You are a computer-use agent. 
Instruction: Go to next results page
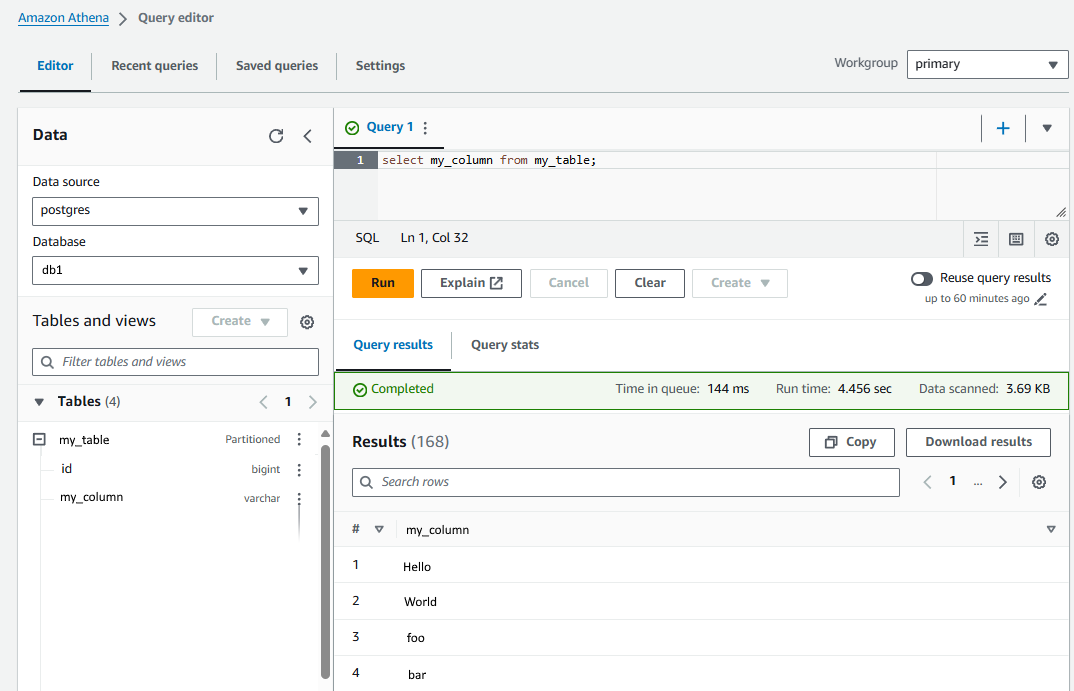[x=1003, y=482]
